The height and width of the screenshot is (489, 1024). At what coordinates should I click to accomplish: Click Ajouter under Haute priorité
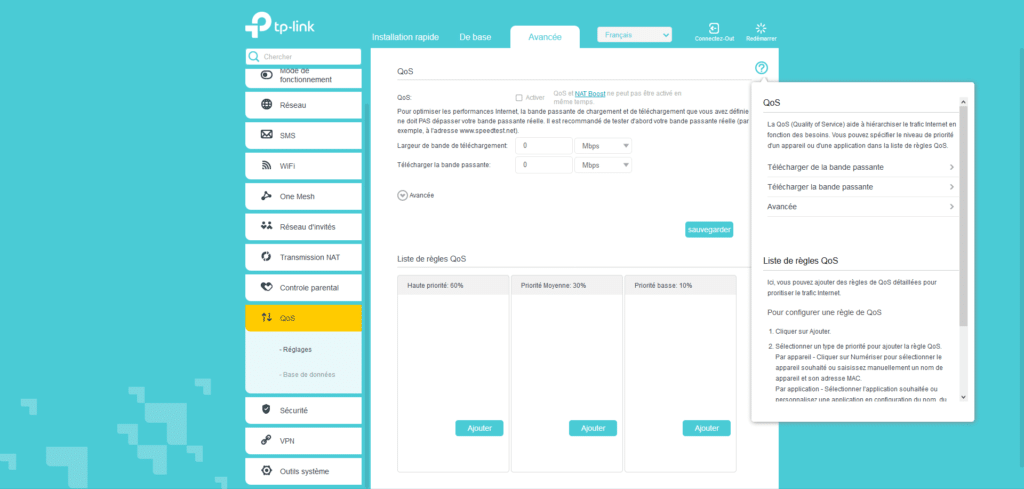coord(479,428)
